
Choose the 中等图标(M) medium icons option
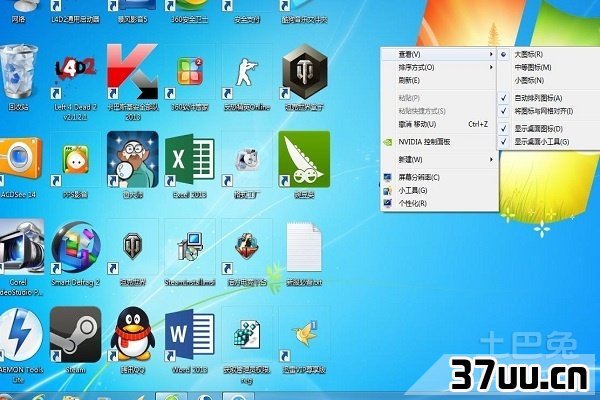(549, 67)
